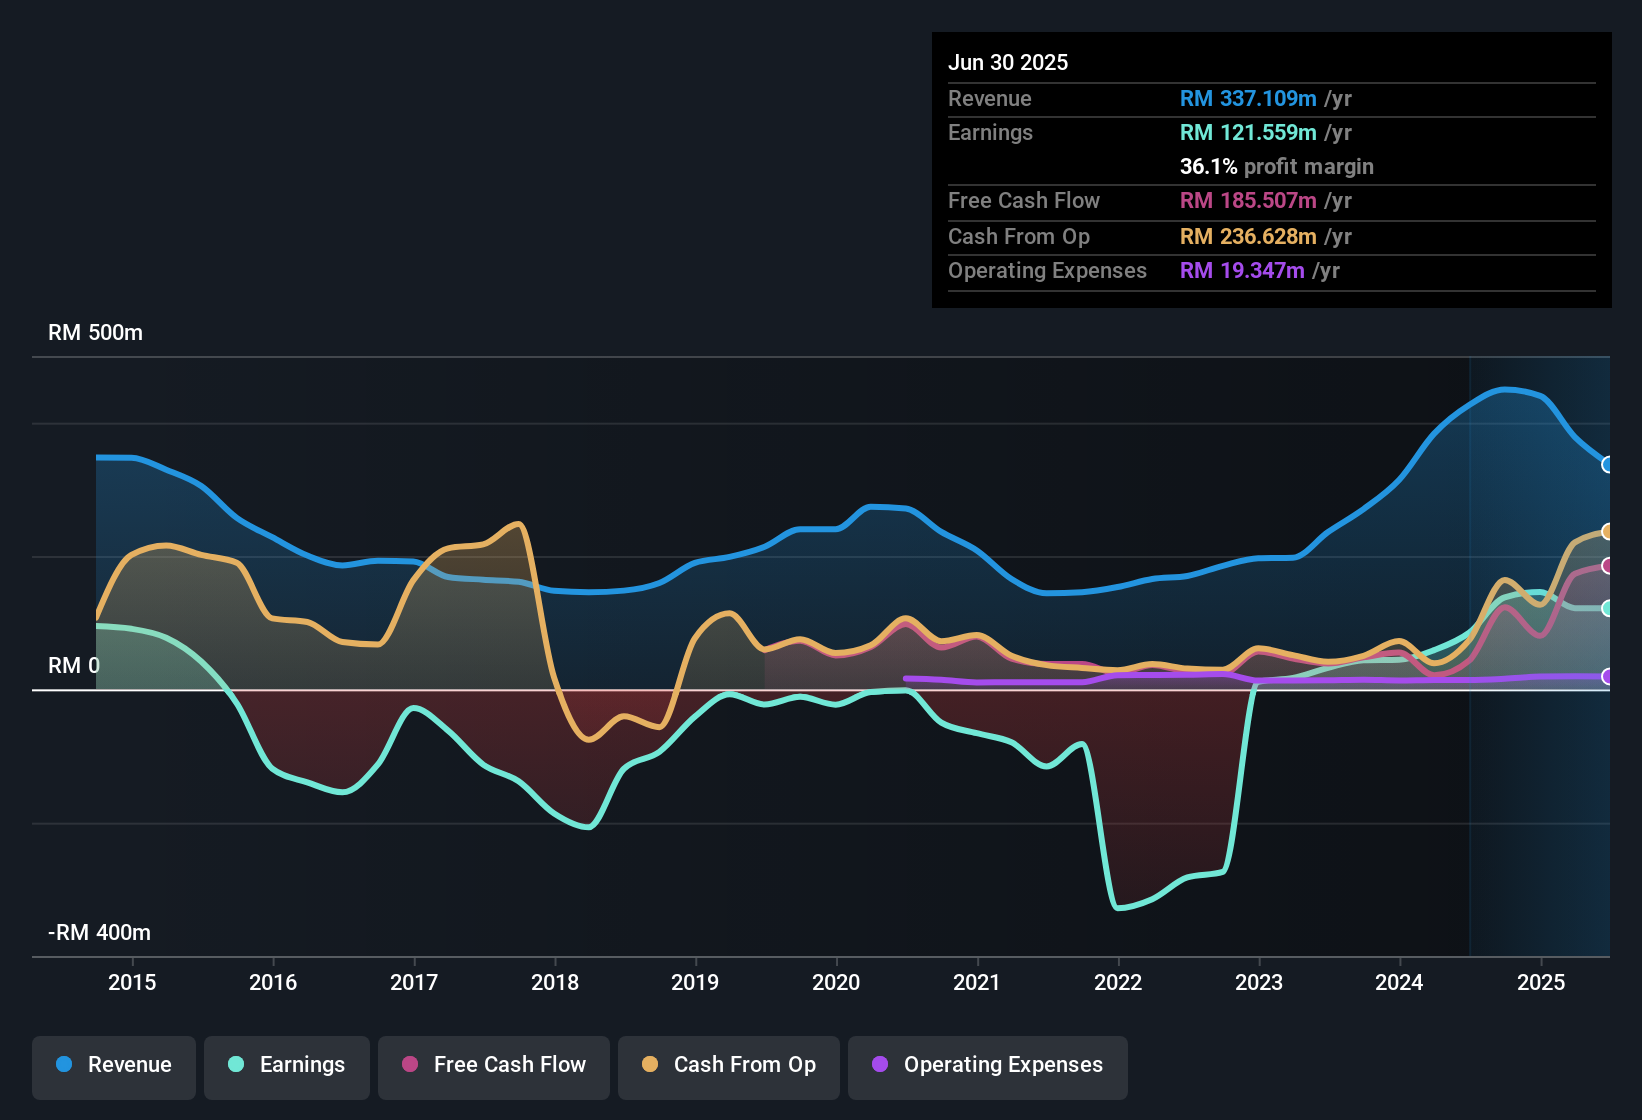Toggle the Earnings series visibility
Image resolution: width=1642 pixels, height=1120 pixels.
pos(287,1065)
